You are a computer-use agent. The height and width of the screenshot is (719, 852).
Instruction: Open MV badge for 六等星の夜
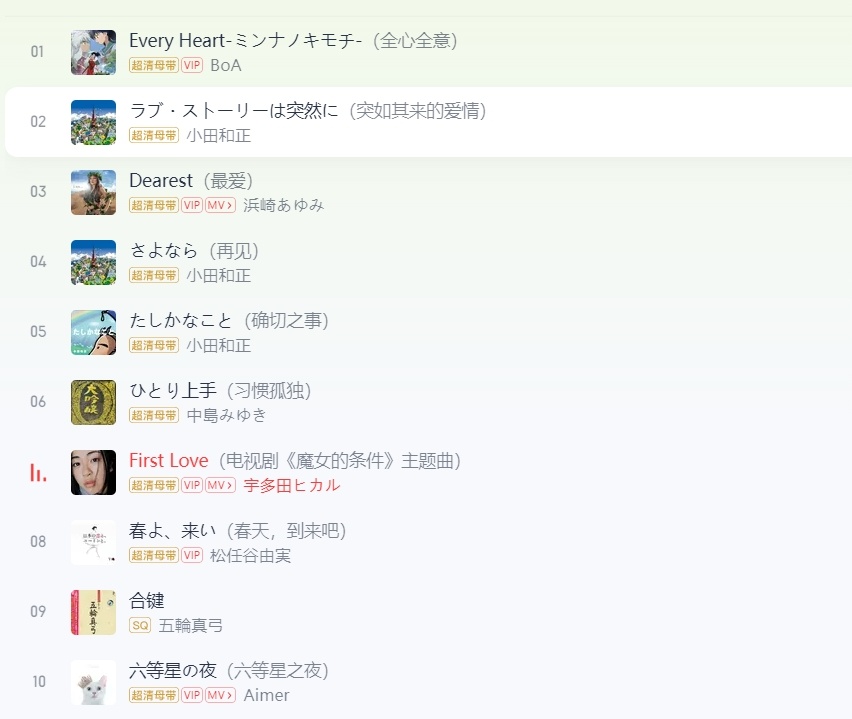220,695
